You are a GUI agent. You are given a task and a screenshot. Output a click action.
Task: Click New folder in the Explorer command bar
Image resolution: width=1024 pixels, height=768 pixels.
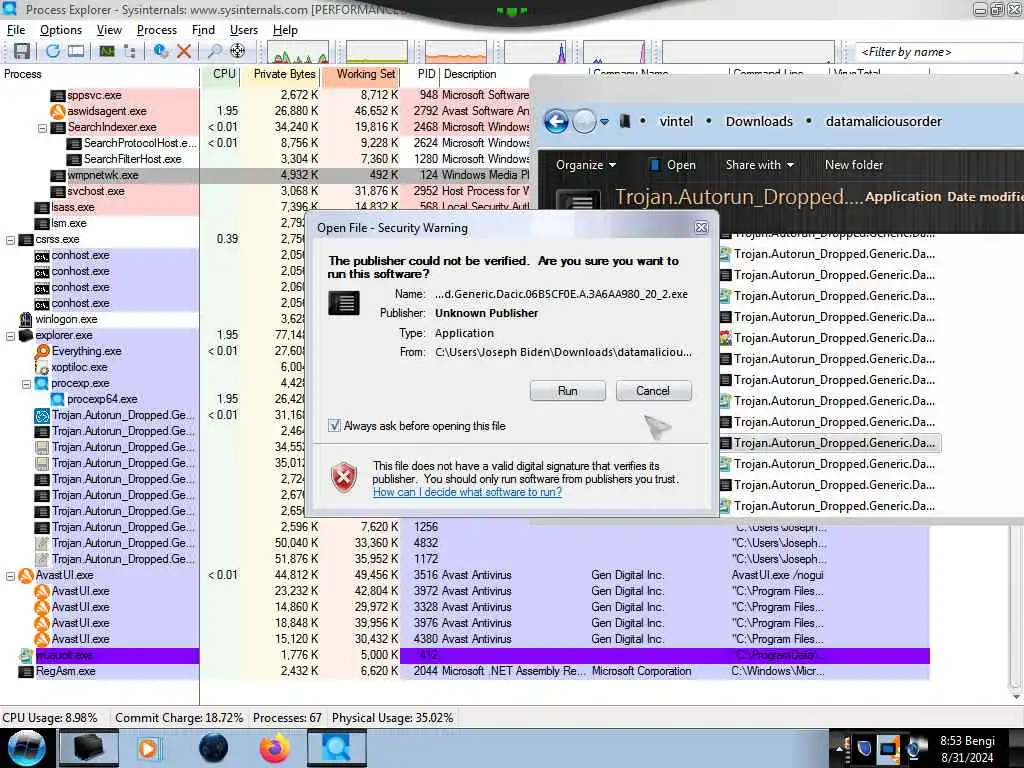pos(854,165)
